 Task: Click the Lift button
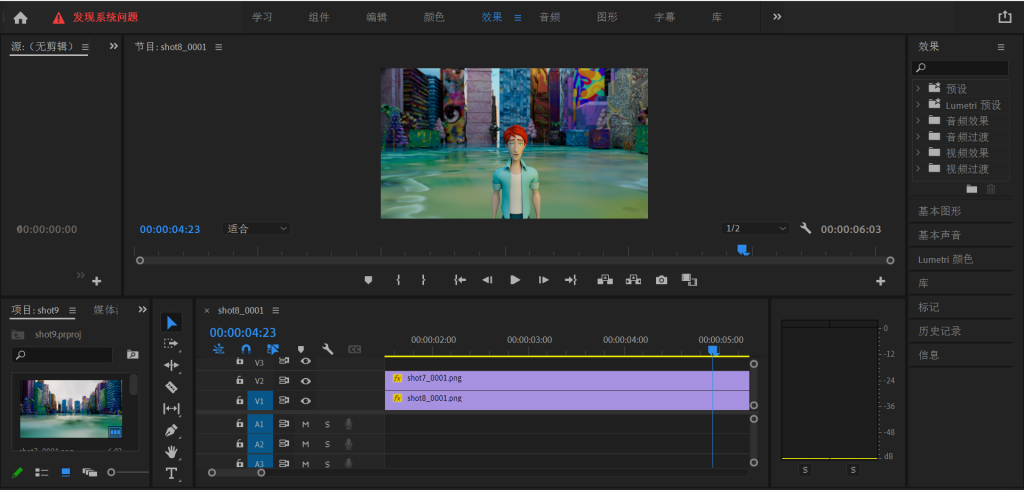[x=605, y=280]
